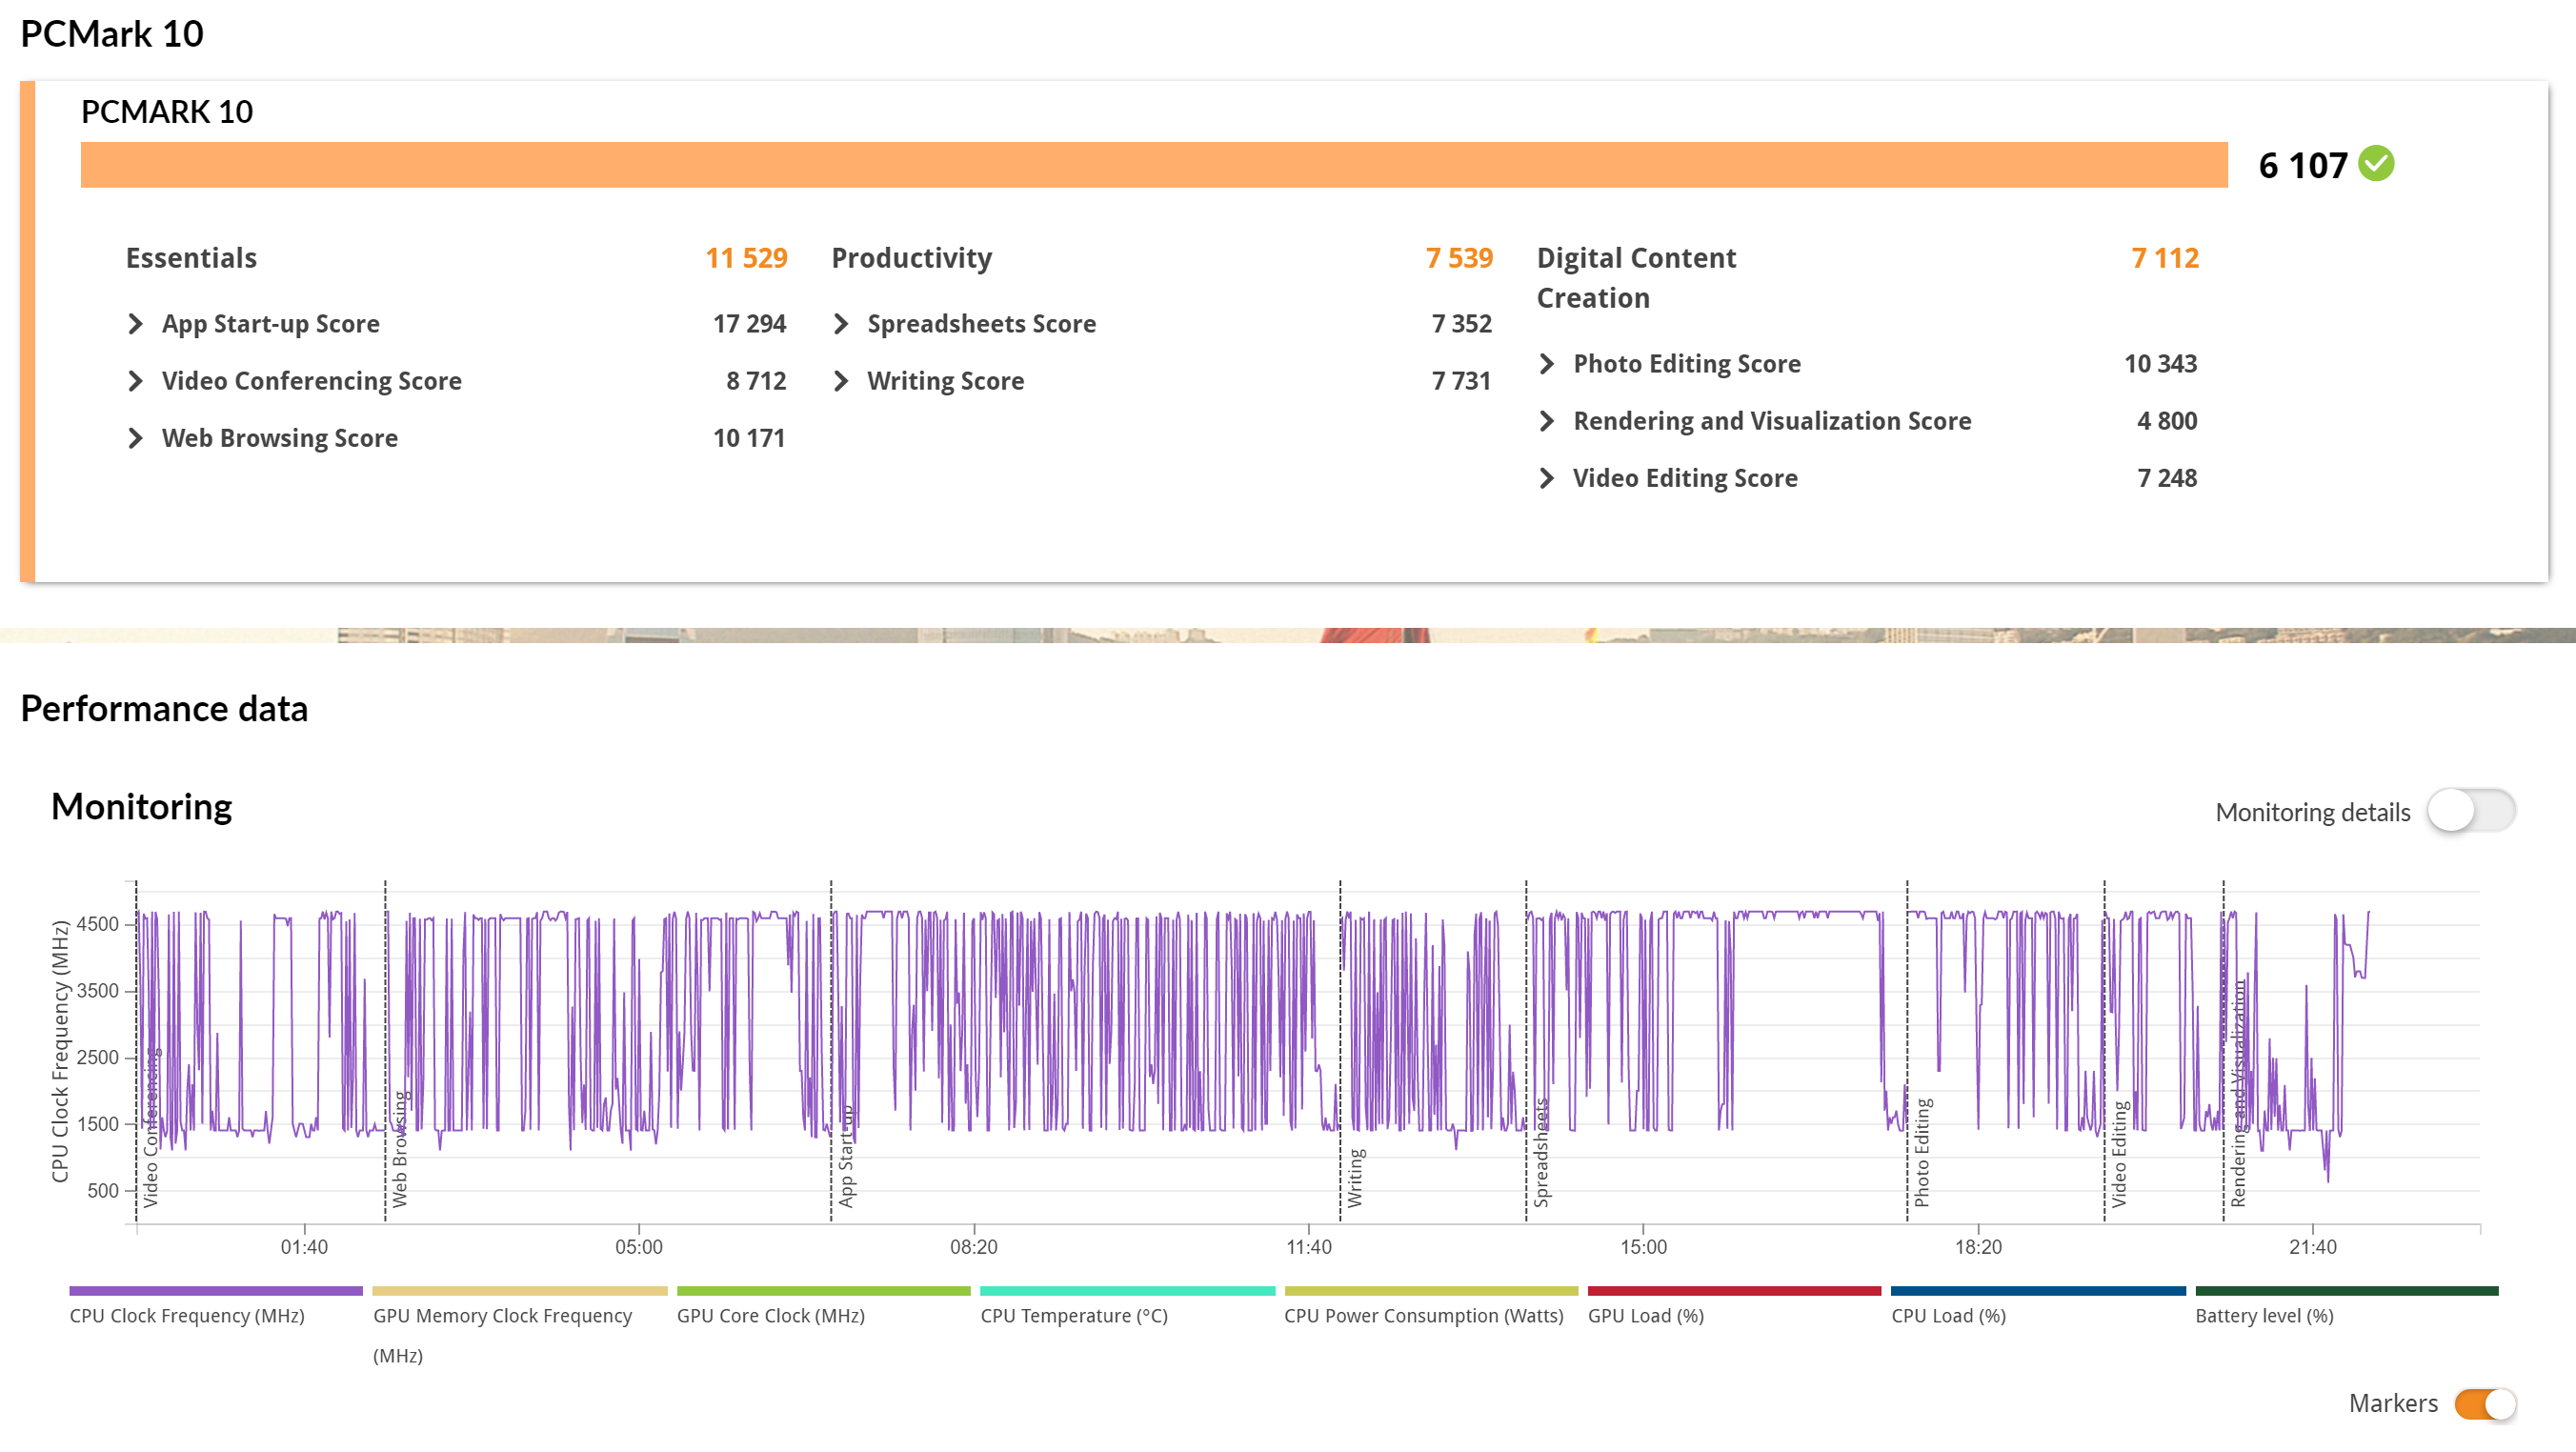Toggle GPU Core Clock legend series

[823, 1306]
